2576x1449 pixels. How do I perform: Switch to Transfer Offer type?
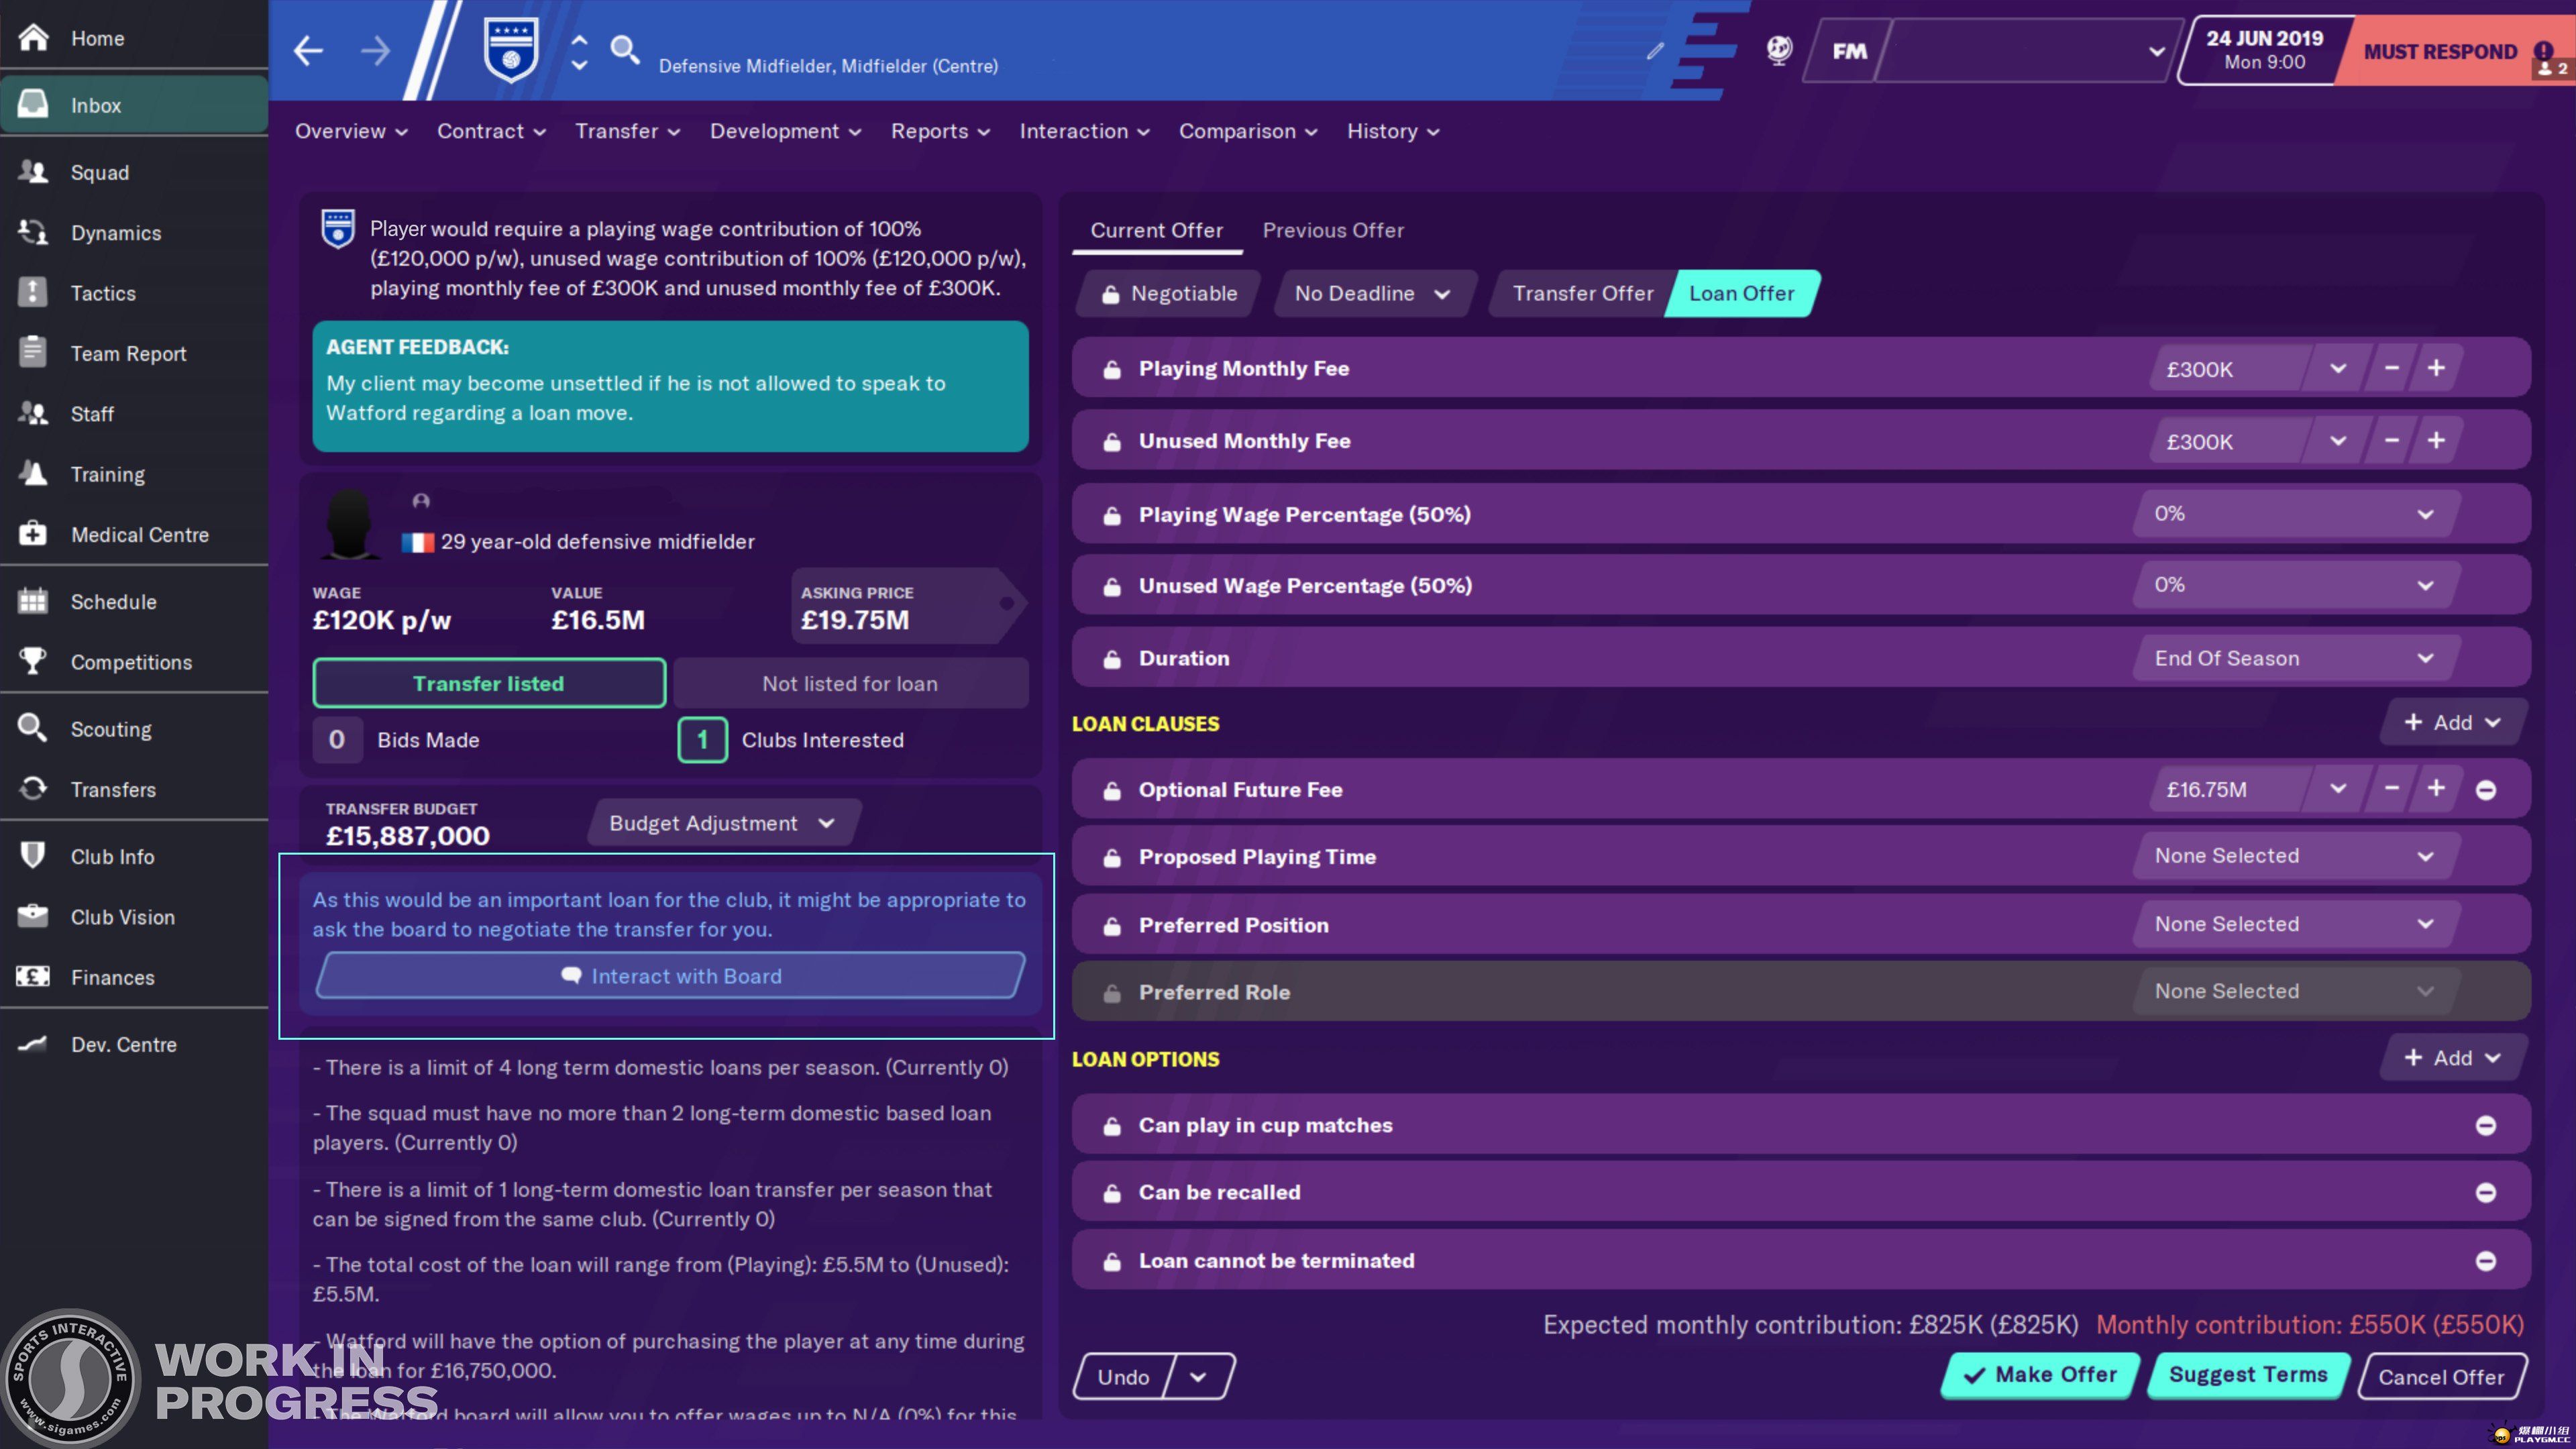(1582, 293)
